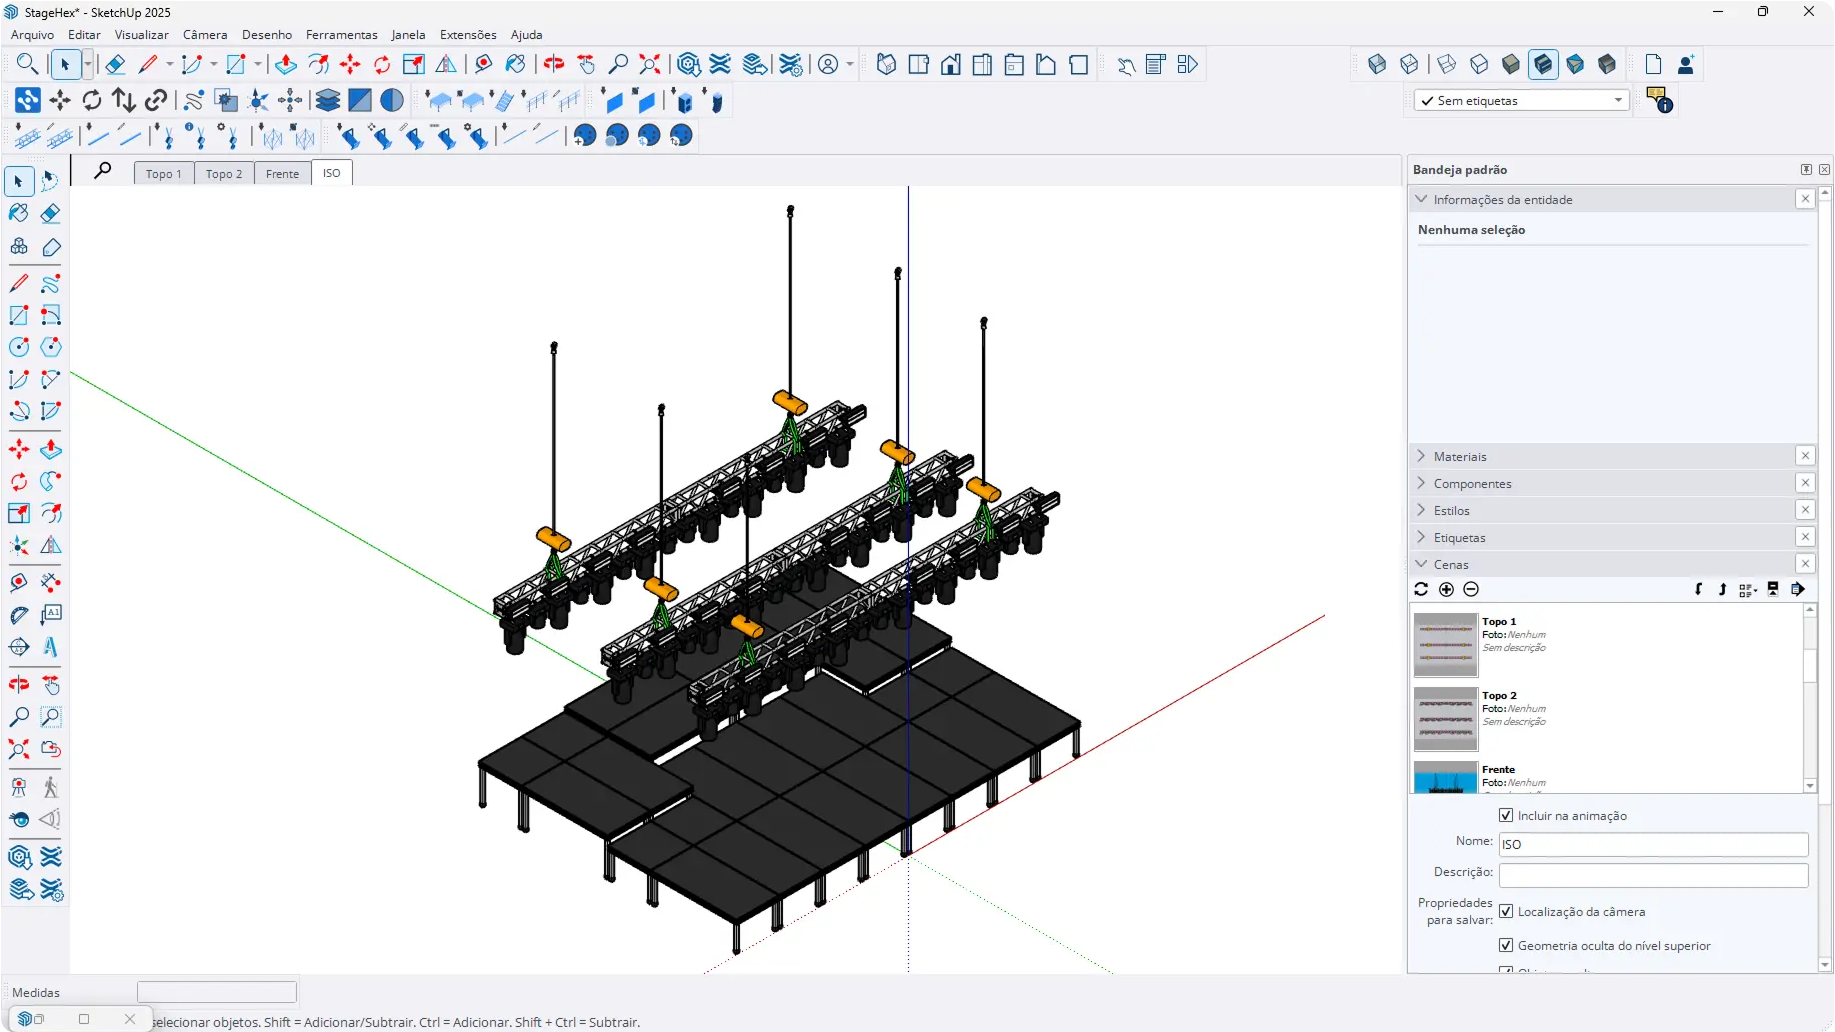Update scene with the refresh icon

coord(1421,590)
